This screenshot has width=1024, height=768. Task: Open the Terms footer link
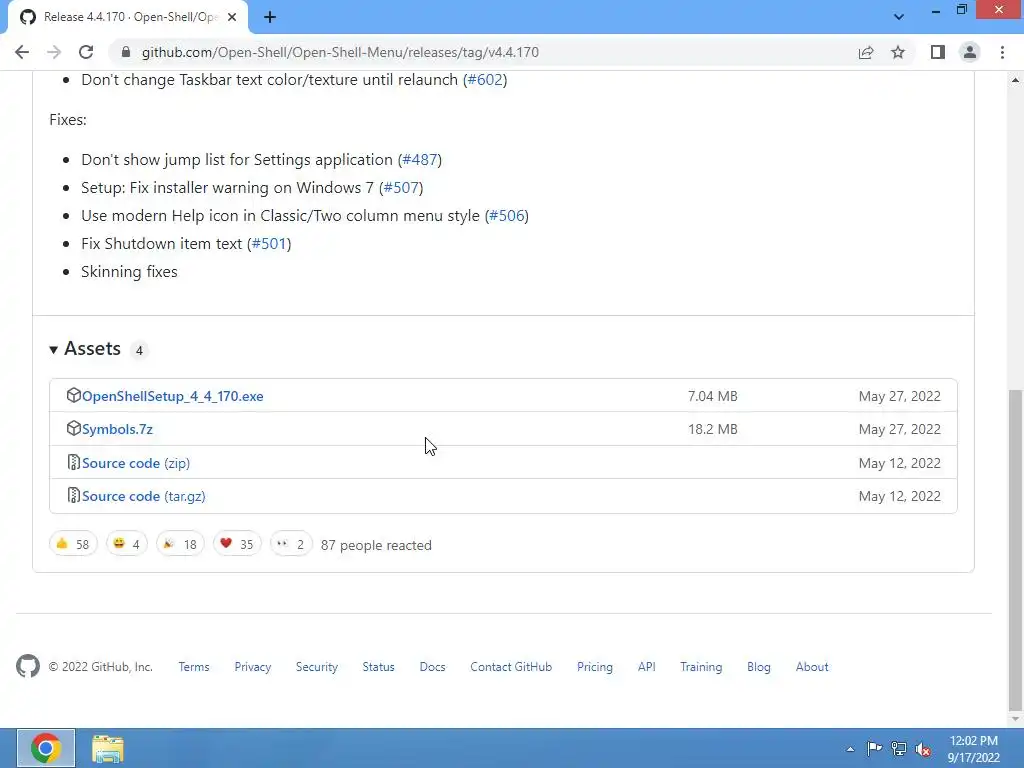[194, 667]
